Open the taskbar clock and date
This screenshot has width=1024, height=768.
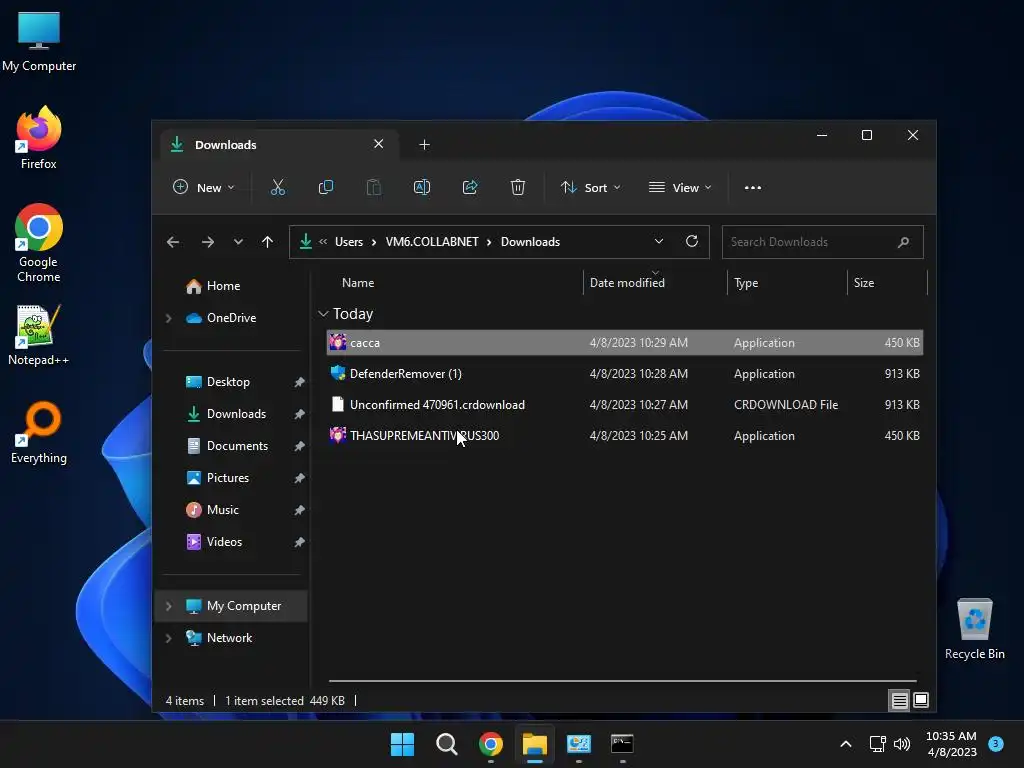pos(951,744)
